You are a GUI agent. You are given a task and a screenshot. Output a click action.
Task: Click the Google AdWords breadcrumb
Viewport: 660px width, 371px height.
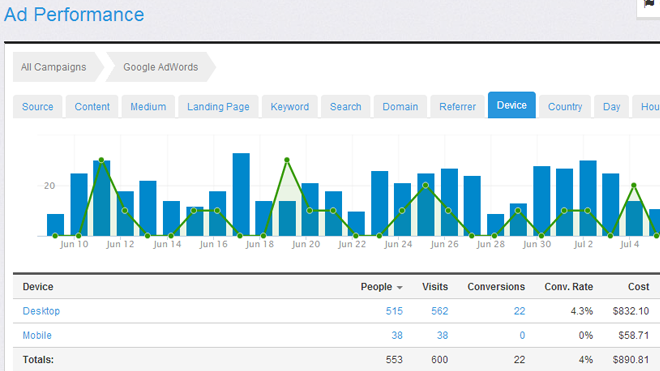coord(160,67)
